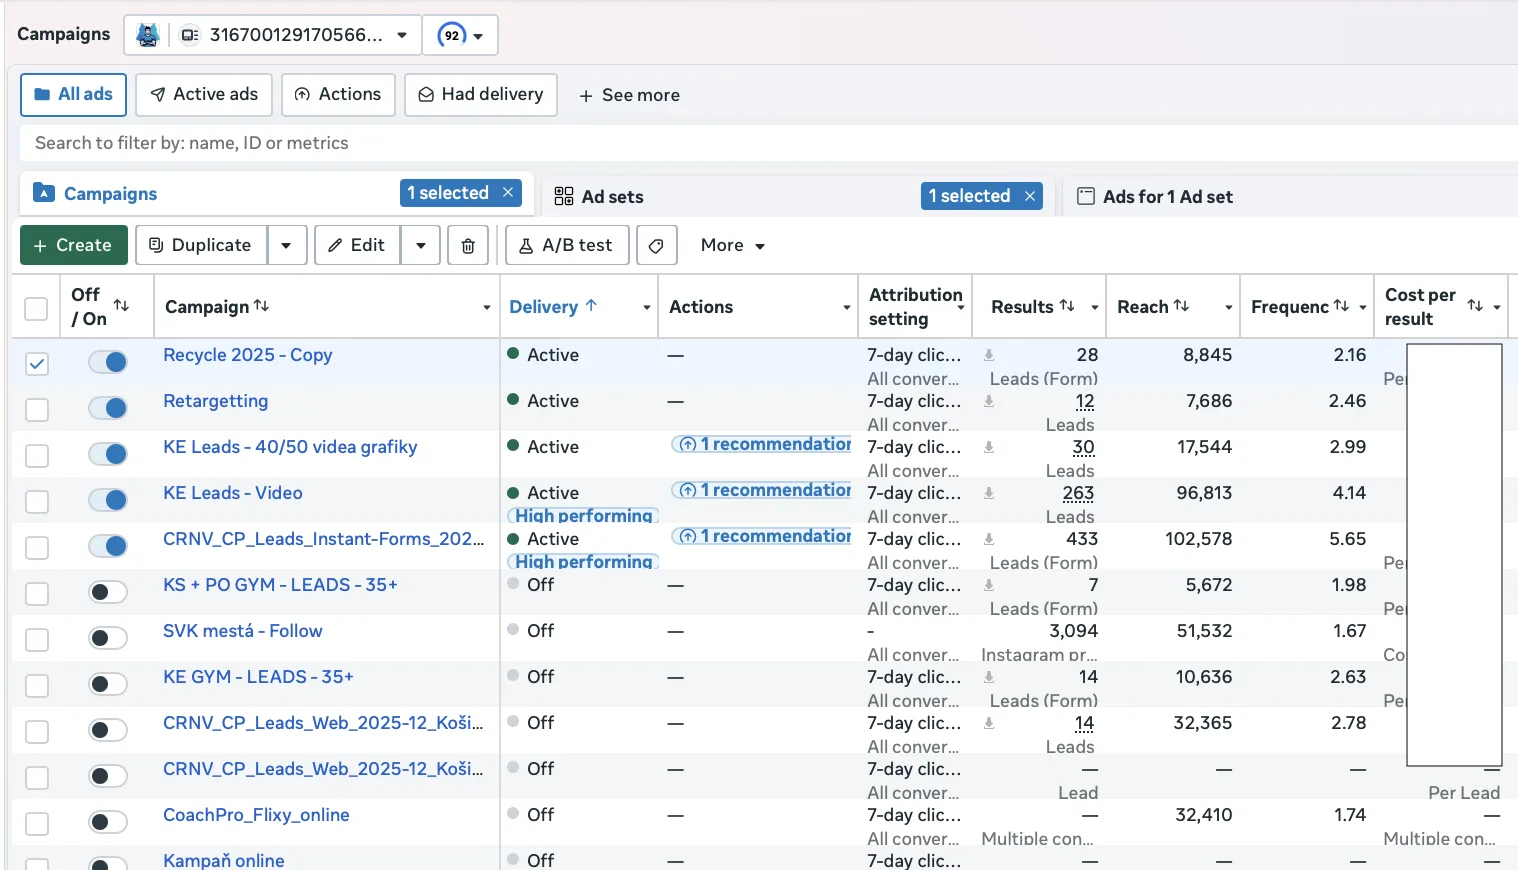1518x870 pixels.
Task: Click the Ads for 1 Ad set icon
Action: pos(1086,196)
